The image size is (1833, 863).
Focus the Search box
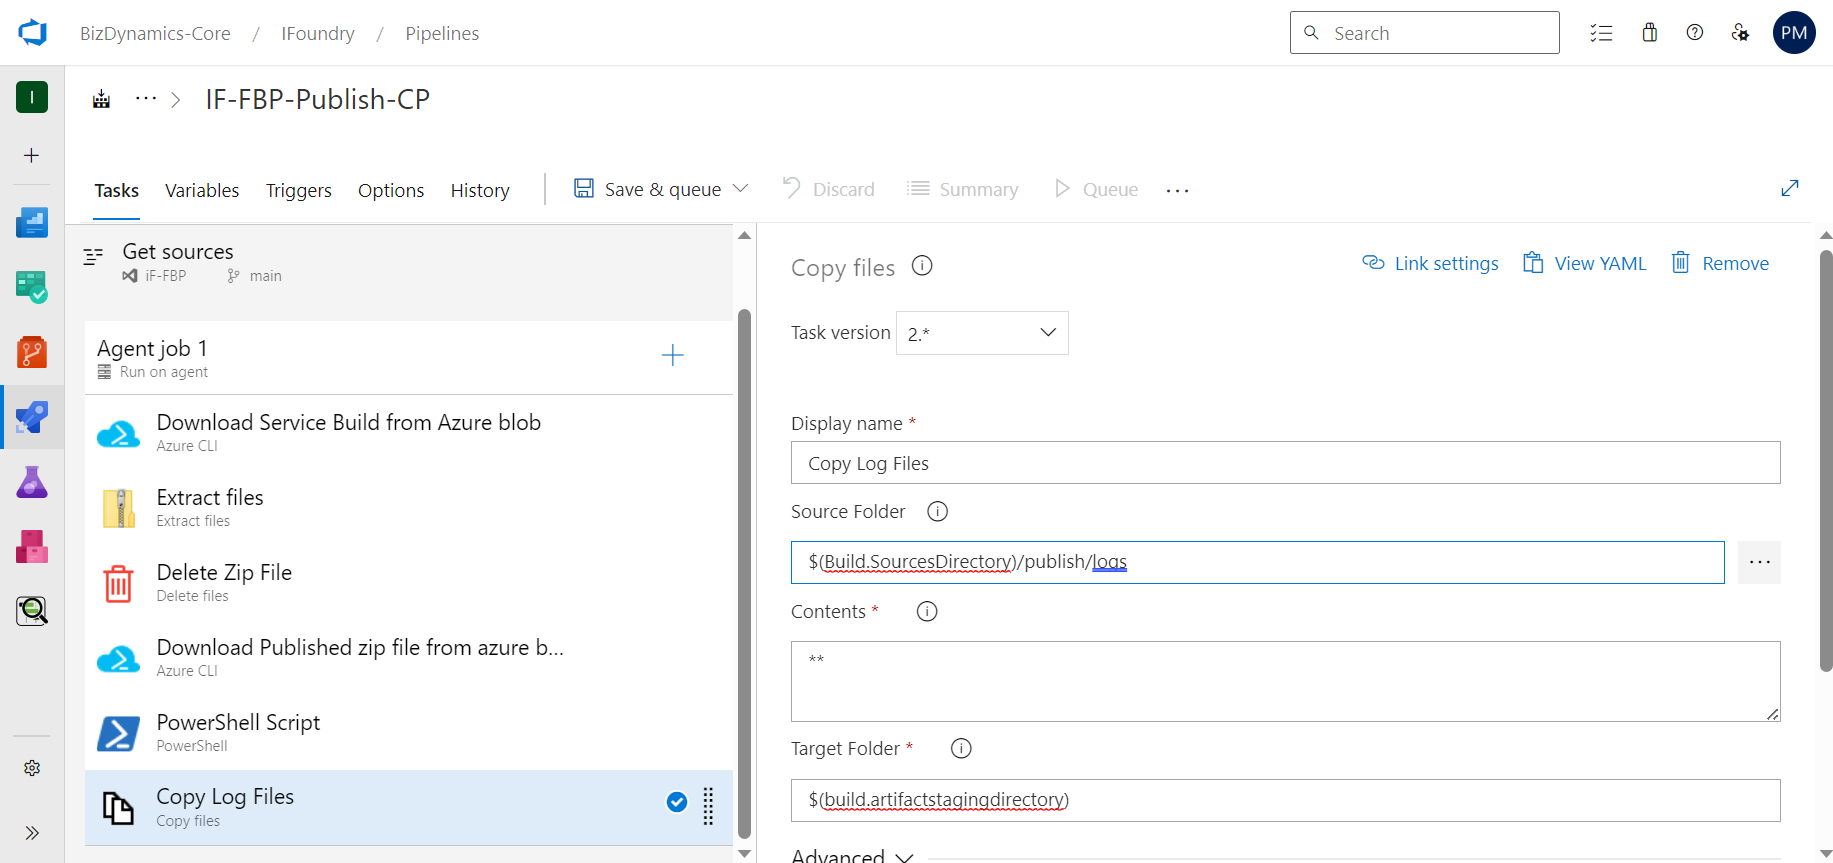point(1424,33)
